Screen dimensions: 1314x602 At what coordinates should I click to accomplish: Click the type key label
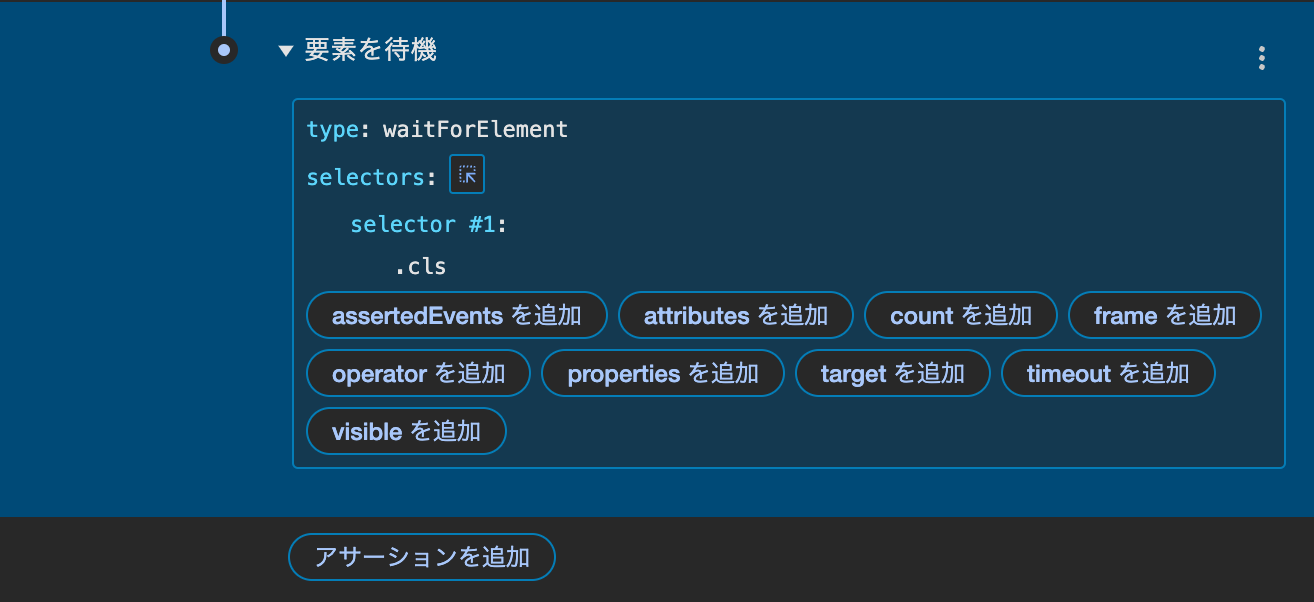(x=331, y=129)
